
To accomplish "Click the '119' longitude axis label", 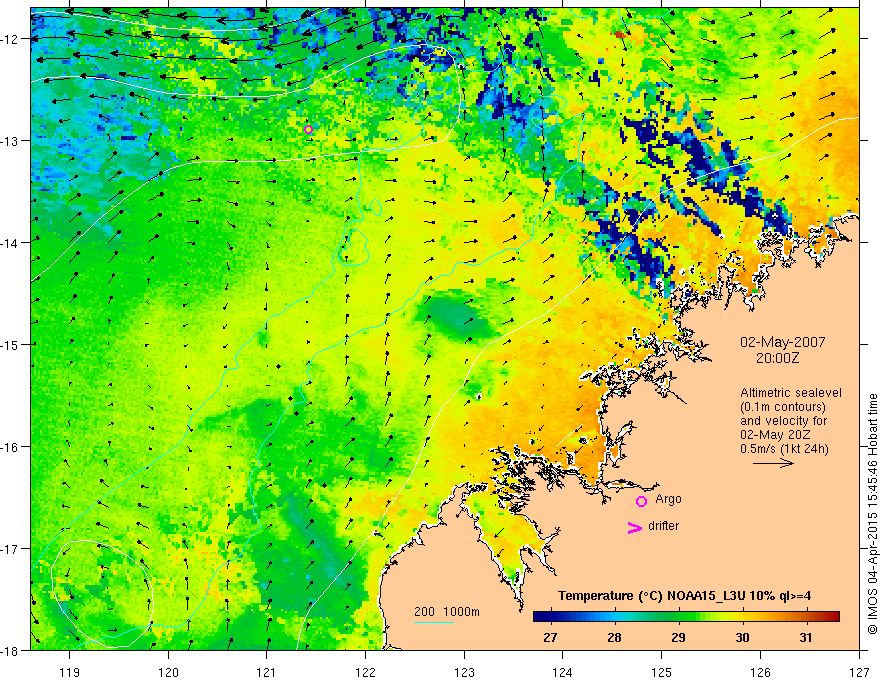I will pyautogui.click(x=70, y=672).
